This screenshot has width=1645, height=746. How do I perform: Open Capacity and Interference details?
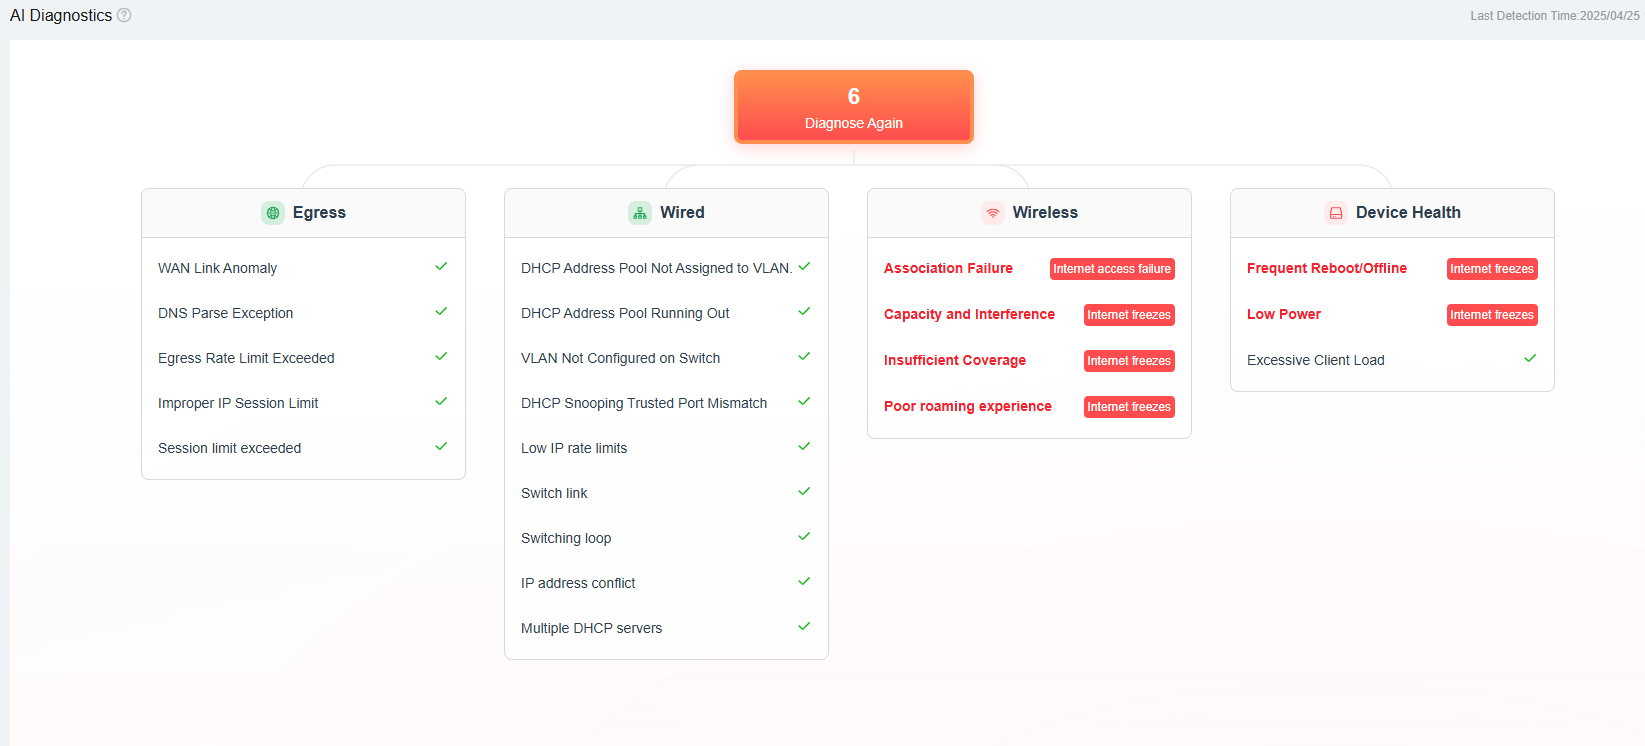tap(969, 314)
